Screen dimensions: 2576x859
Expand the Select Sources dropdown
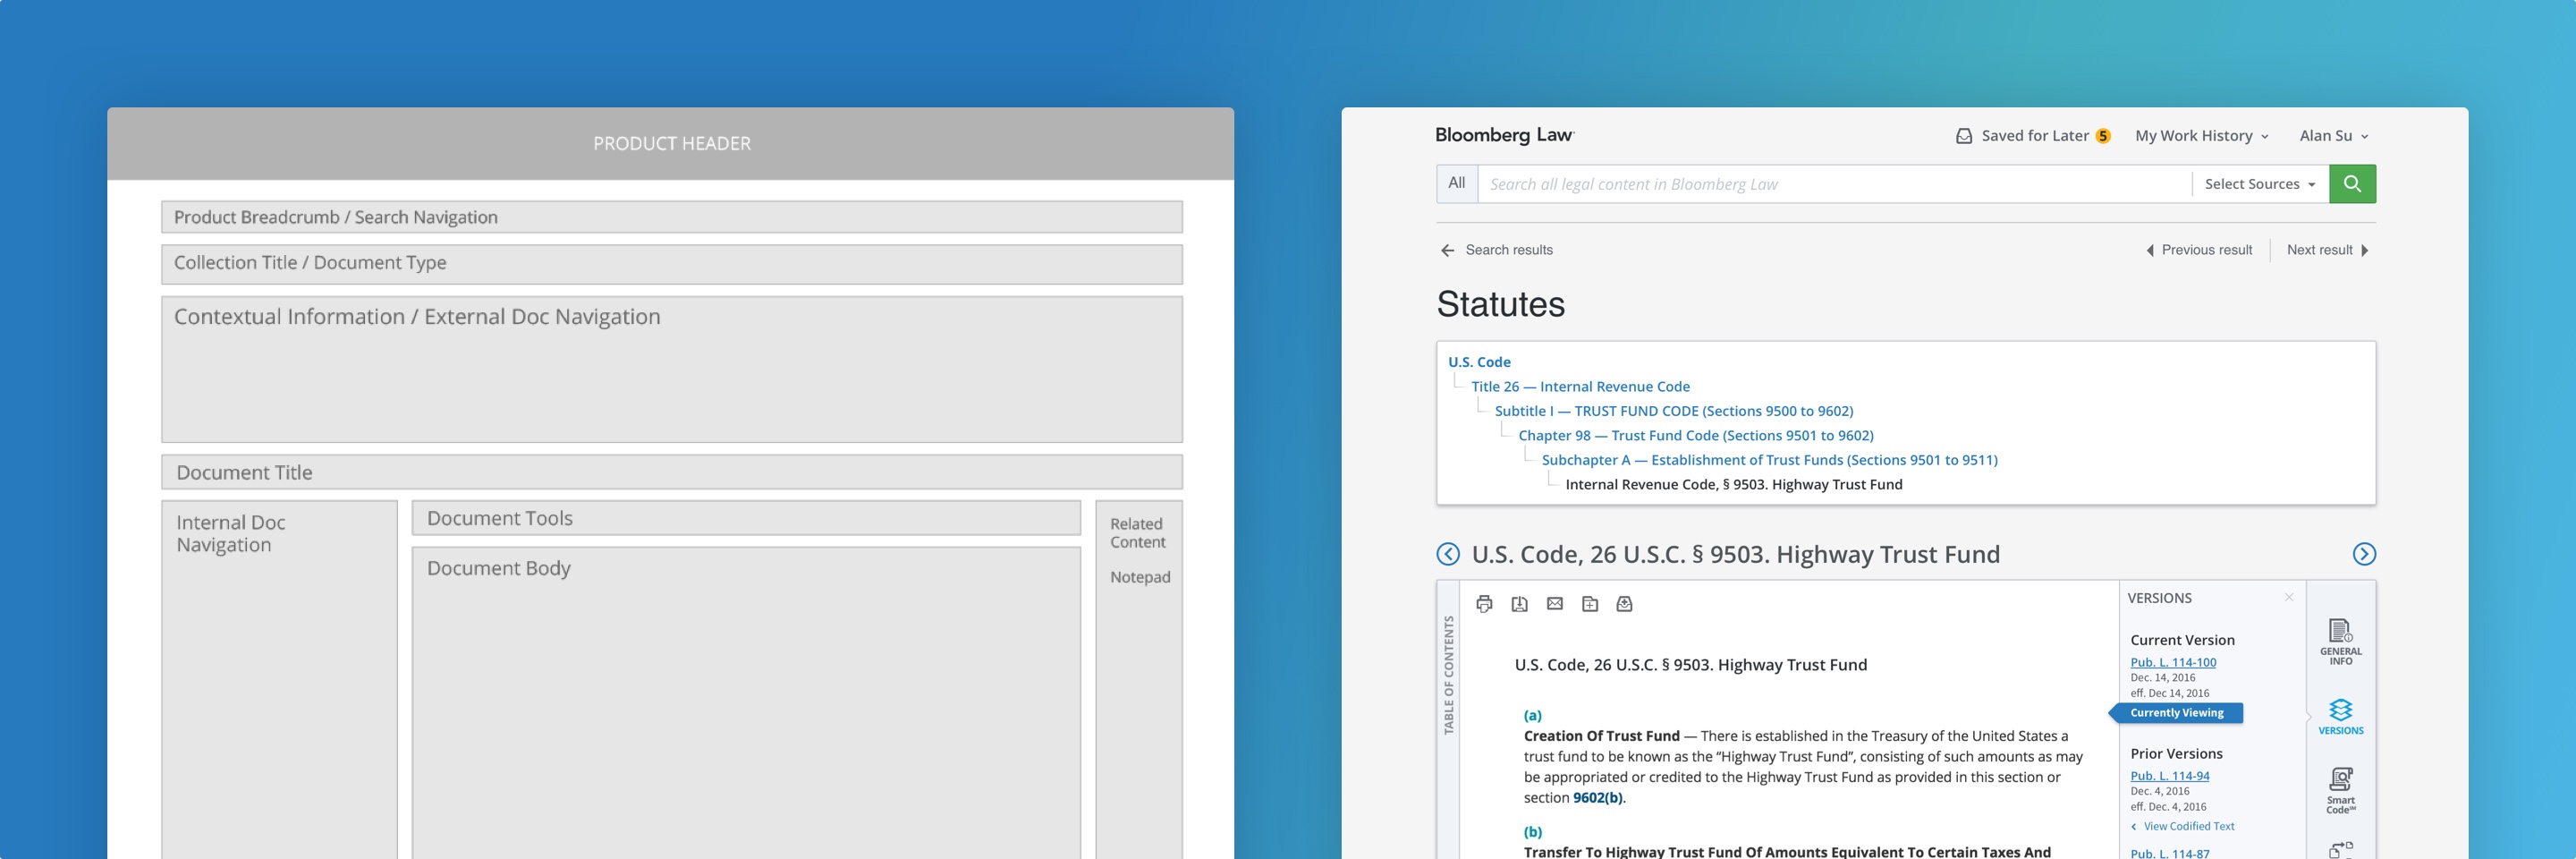[2259, 184]
